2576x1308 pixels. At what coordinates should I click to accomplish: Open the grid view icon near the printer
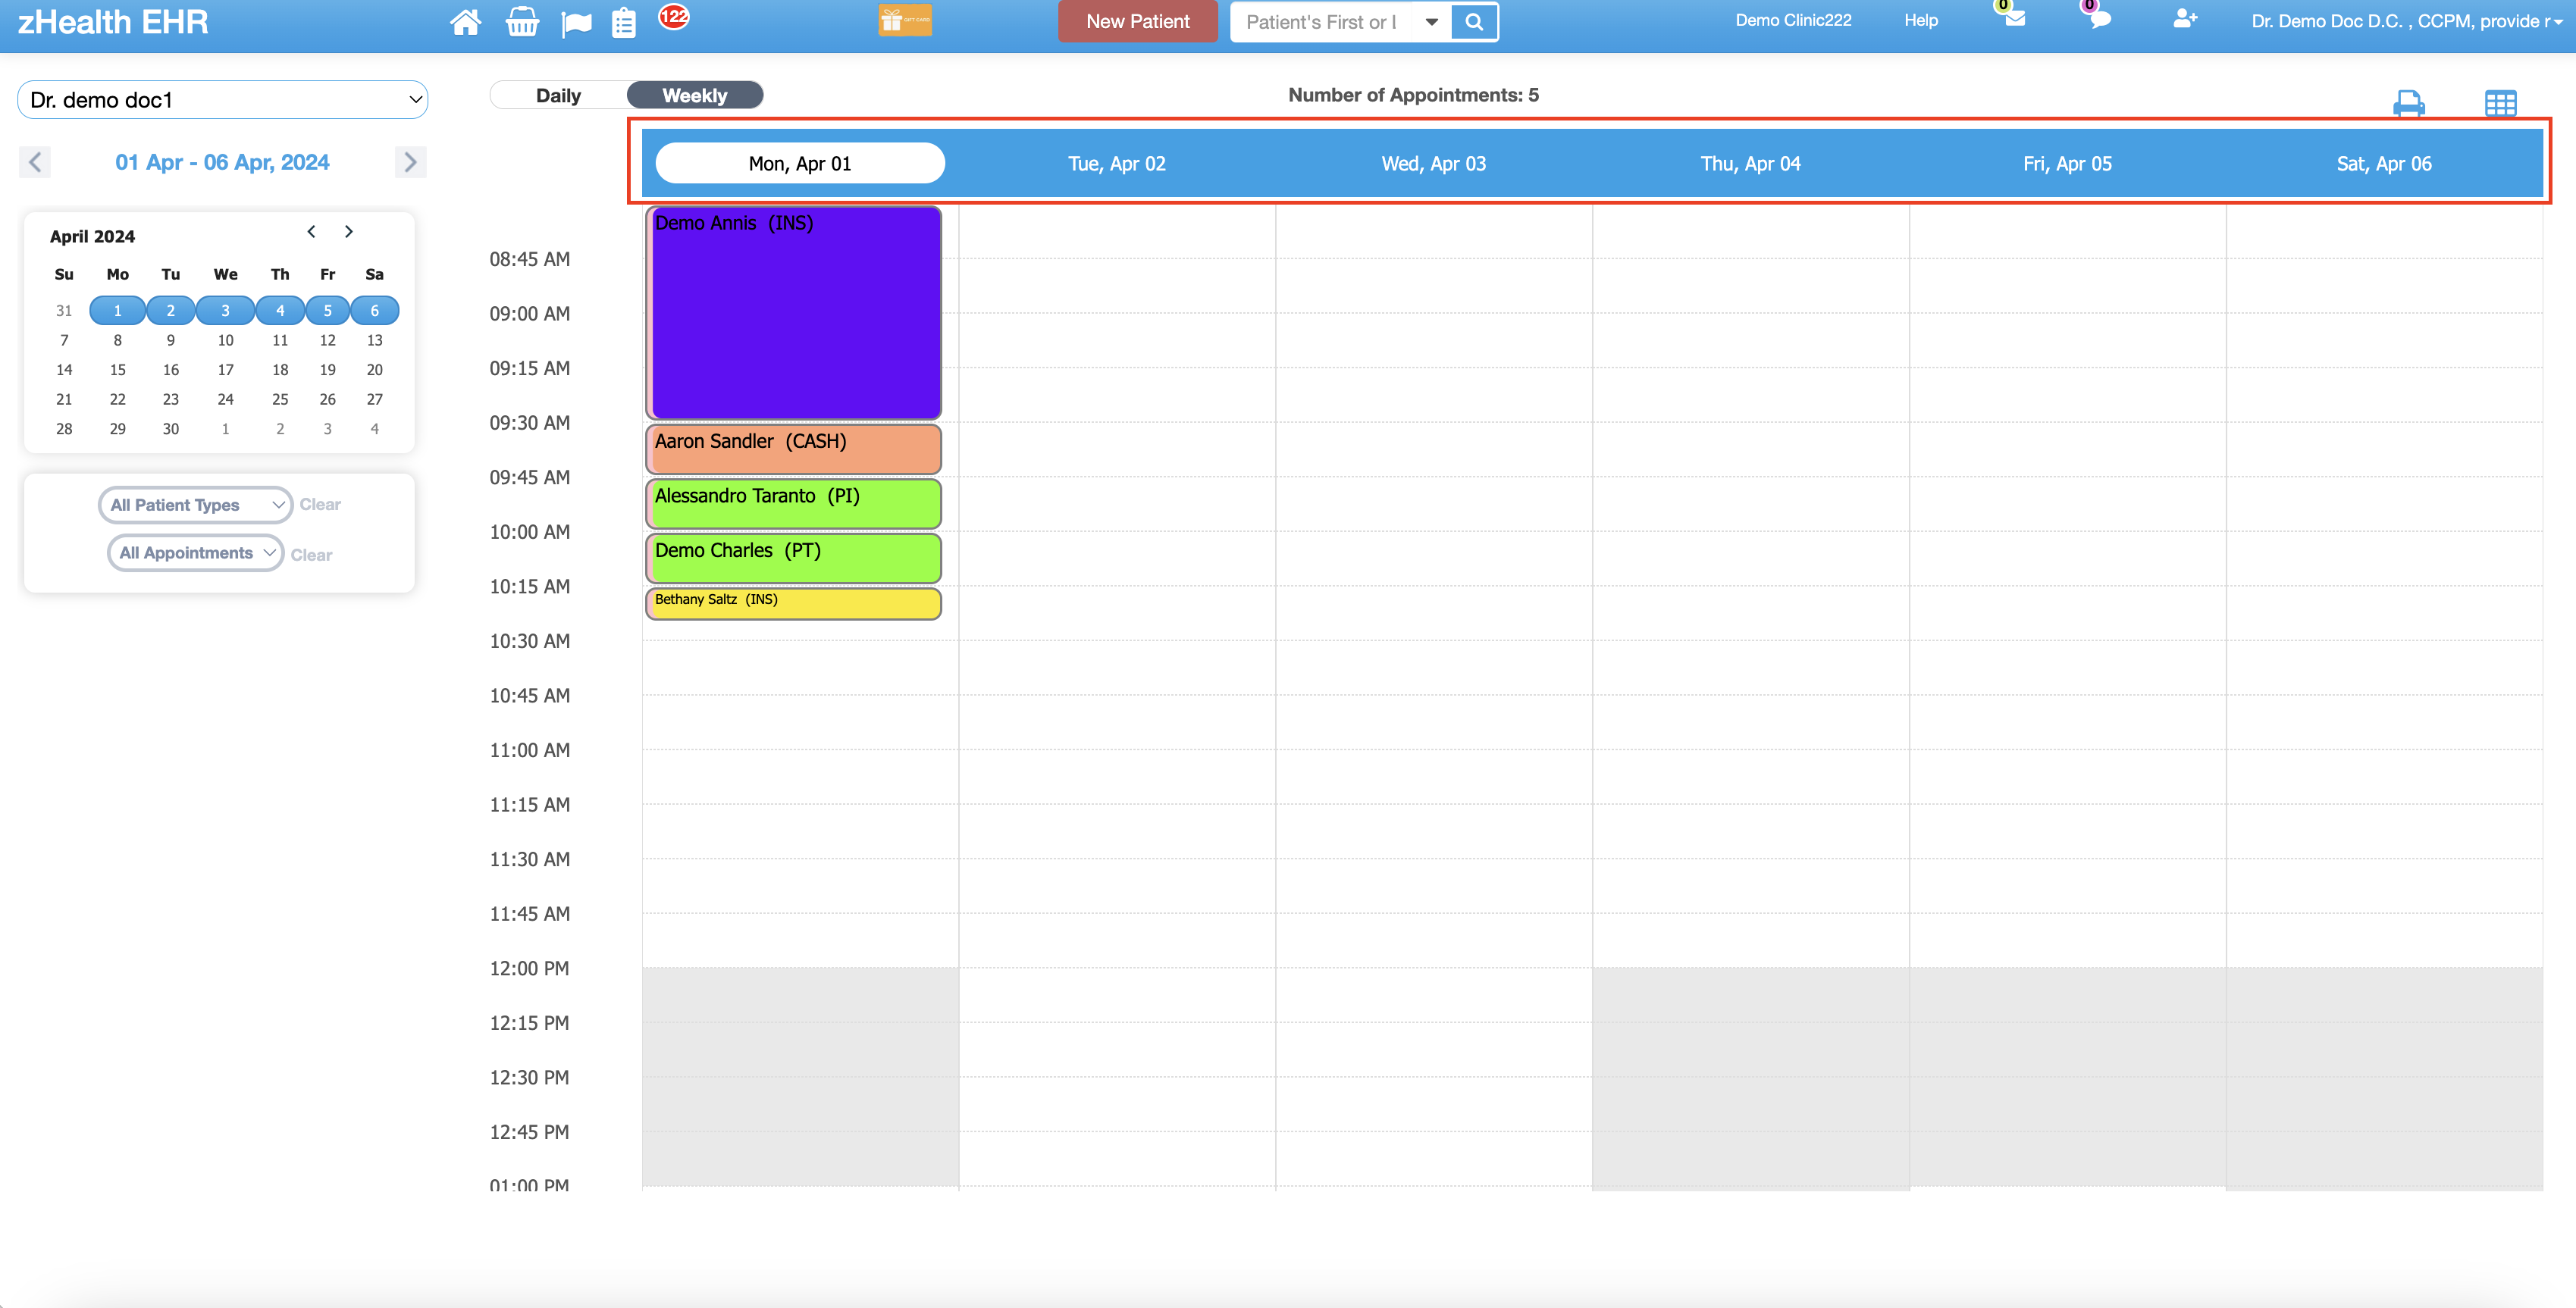click(x=2499, y=103)
